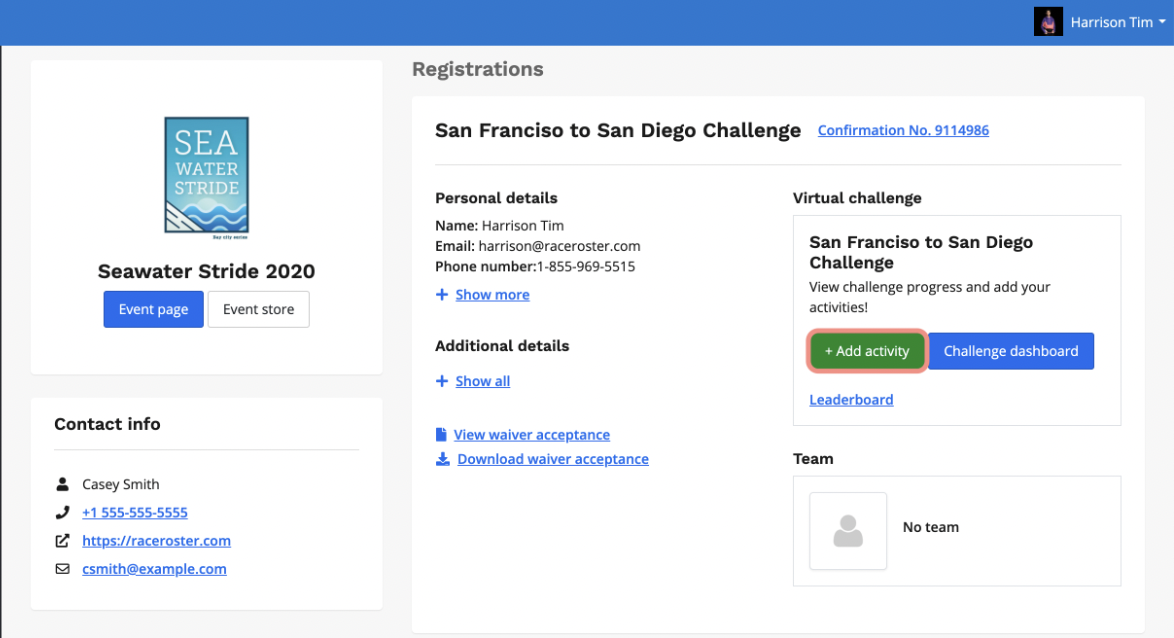Click the No team placeholder avatar
This screenshot has width=1174, height=638.
(x=847, y=531)
